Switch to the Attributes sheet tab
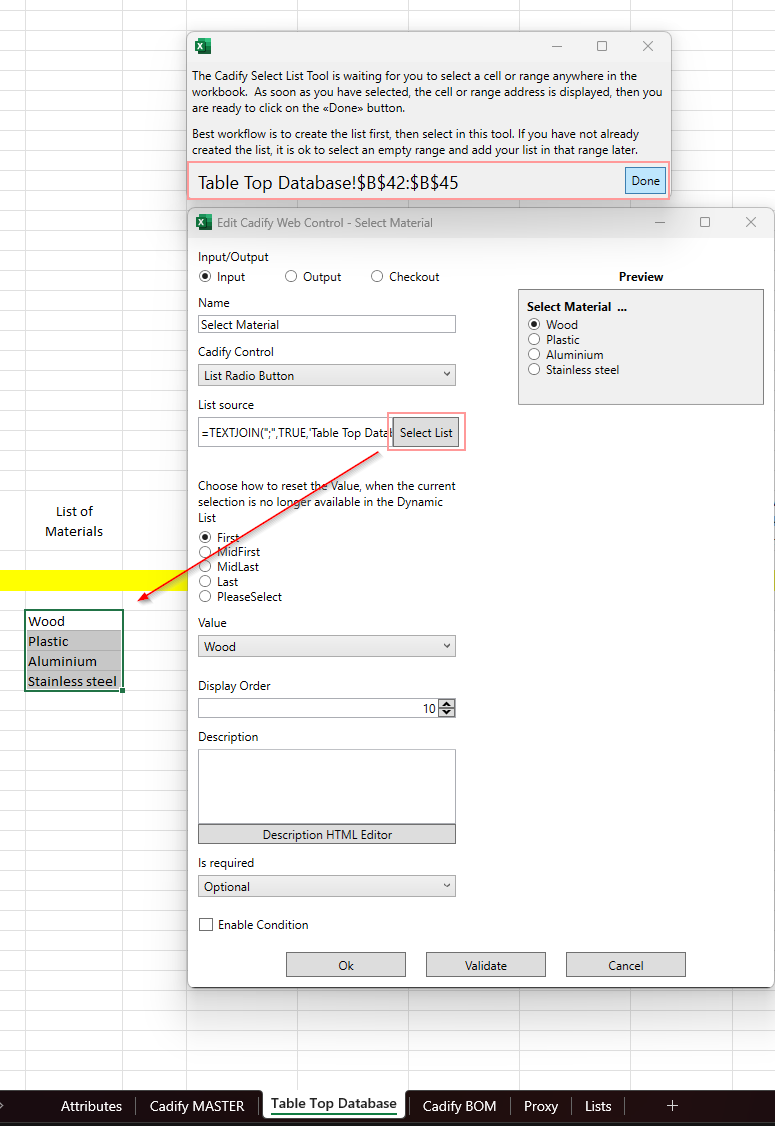 pos(91,1106)
